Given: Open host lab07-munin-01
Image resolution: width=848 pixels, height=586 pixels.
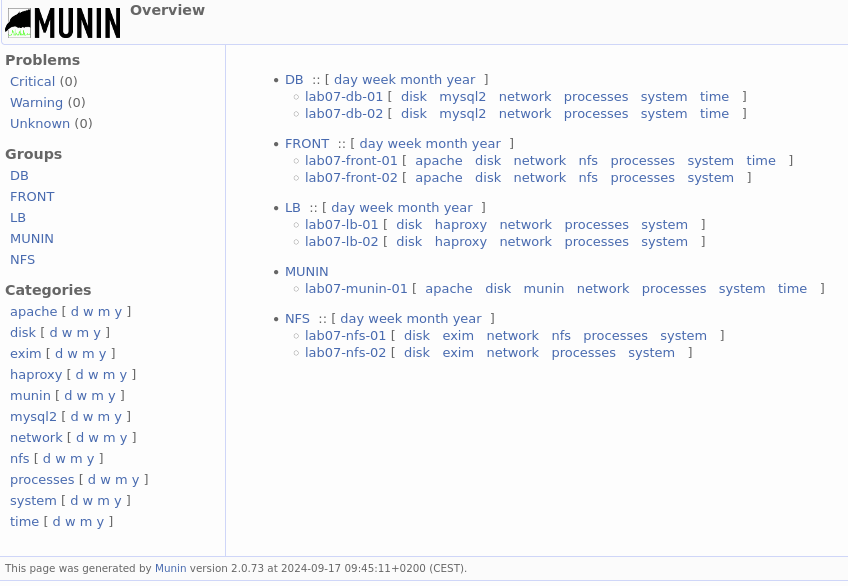Looking at the screenshot, I should pos(356,289).
